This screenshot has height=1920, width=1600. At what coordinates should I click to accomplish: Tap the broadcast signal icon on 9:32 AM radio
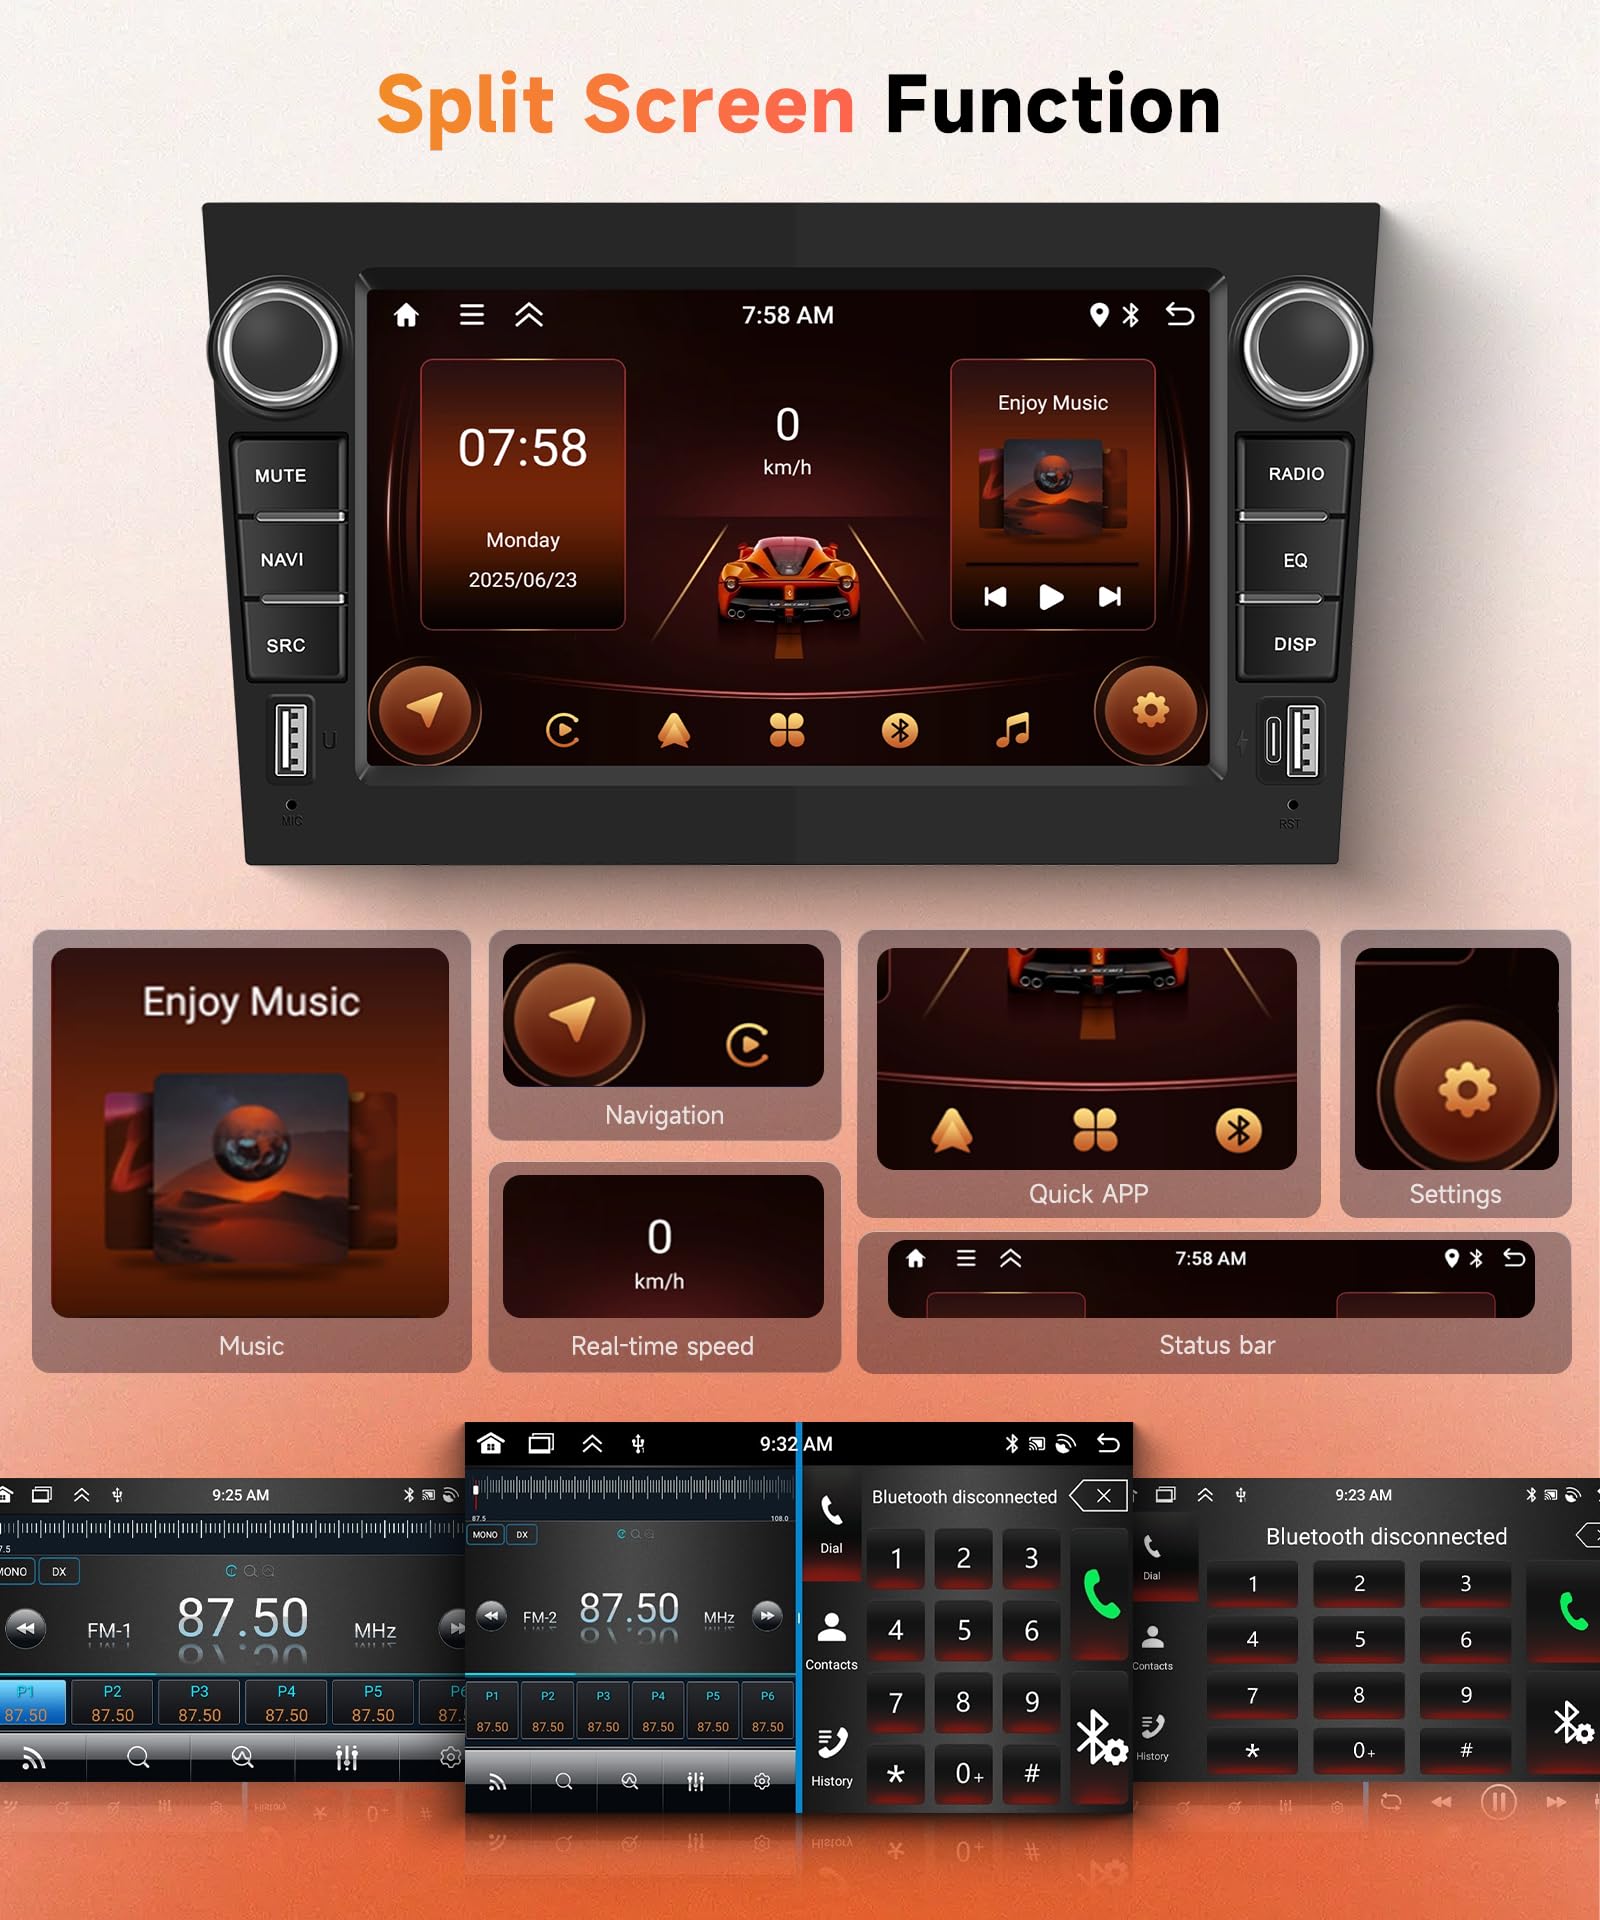pos(497,1781)
